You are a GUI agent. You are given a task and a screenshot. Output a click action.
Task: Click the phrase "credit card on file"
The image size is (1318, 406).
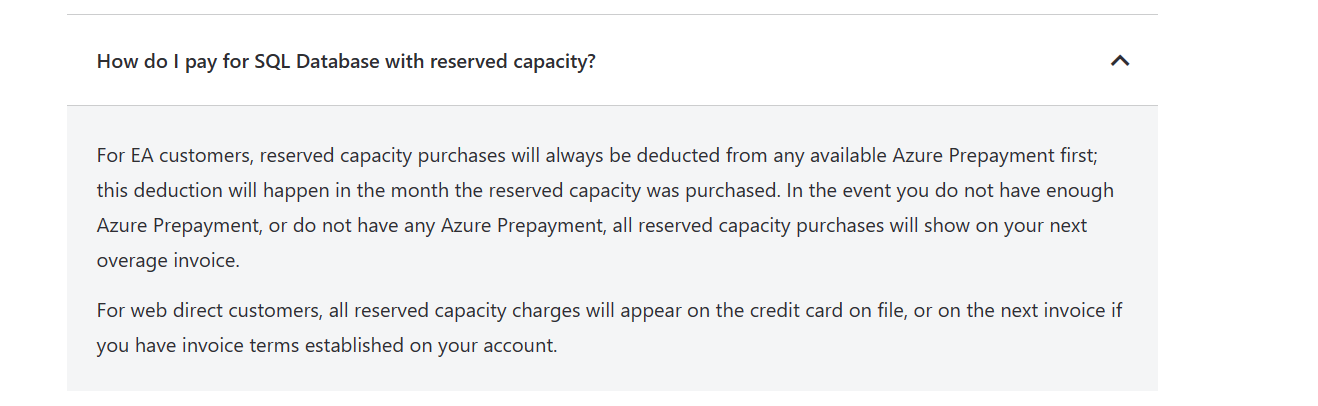tap(822, 311)
